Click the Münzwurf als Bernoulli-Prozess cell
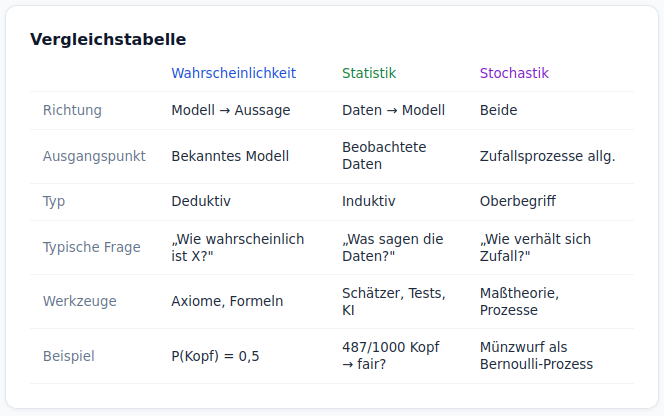Image resolution: width=664 pixels, height=416 pixels. (537, 355)
